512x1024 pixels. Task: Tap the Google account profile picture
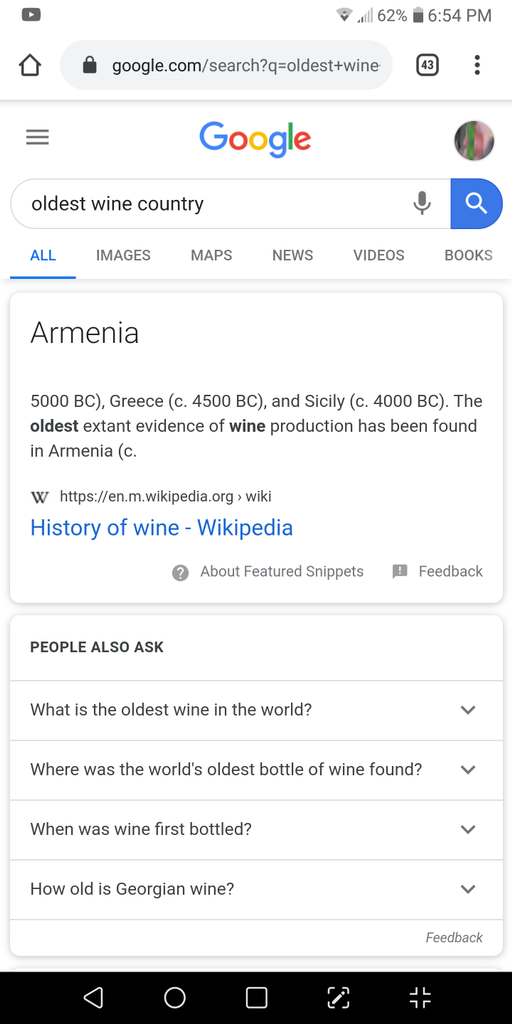474,140
